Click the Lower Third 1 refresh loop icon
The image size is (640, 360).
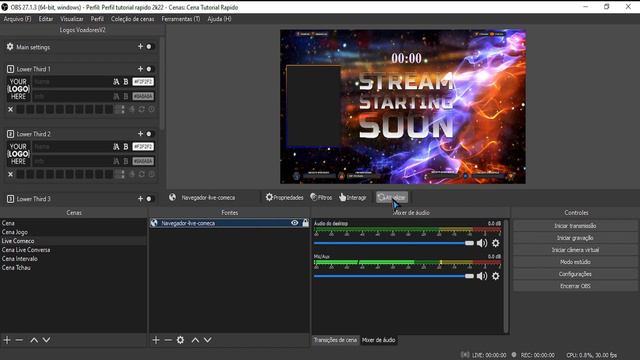pyautogui.click(x=142, y=109)
